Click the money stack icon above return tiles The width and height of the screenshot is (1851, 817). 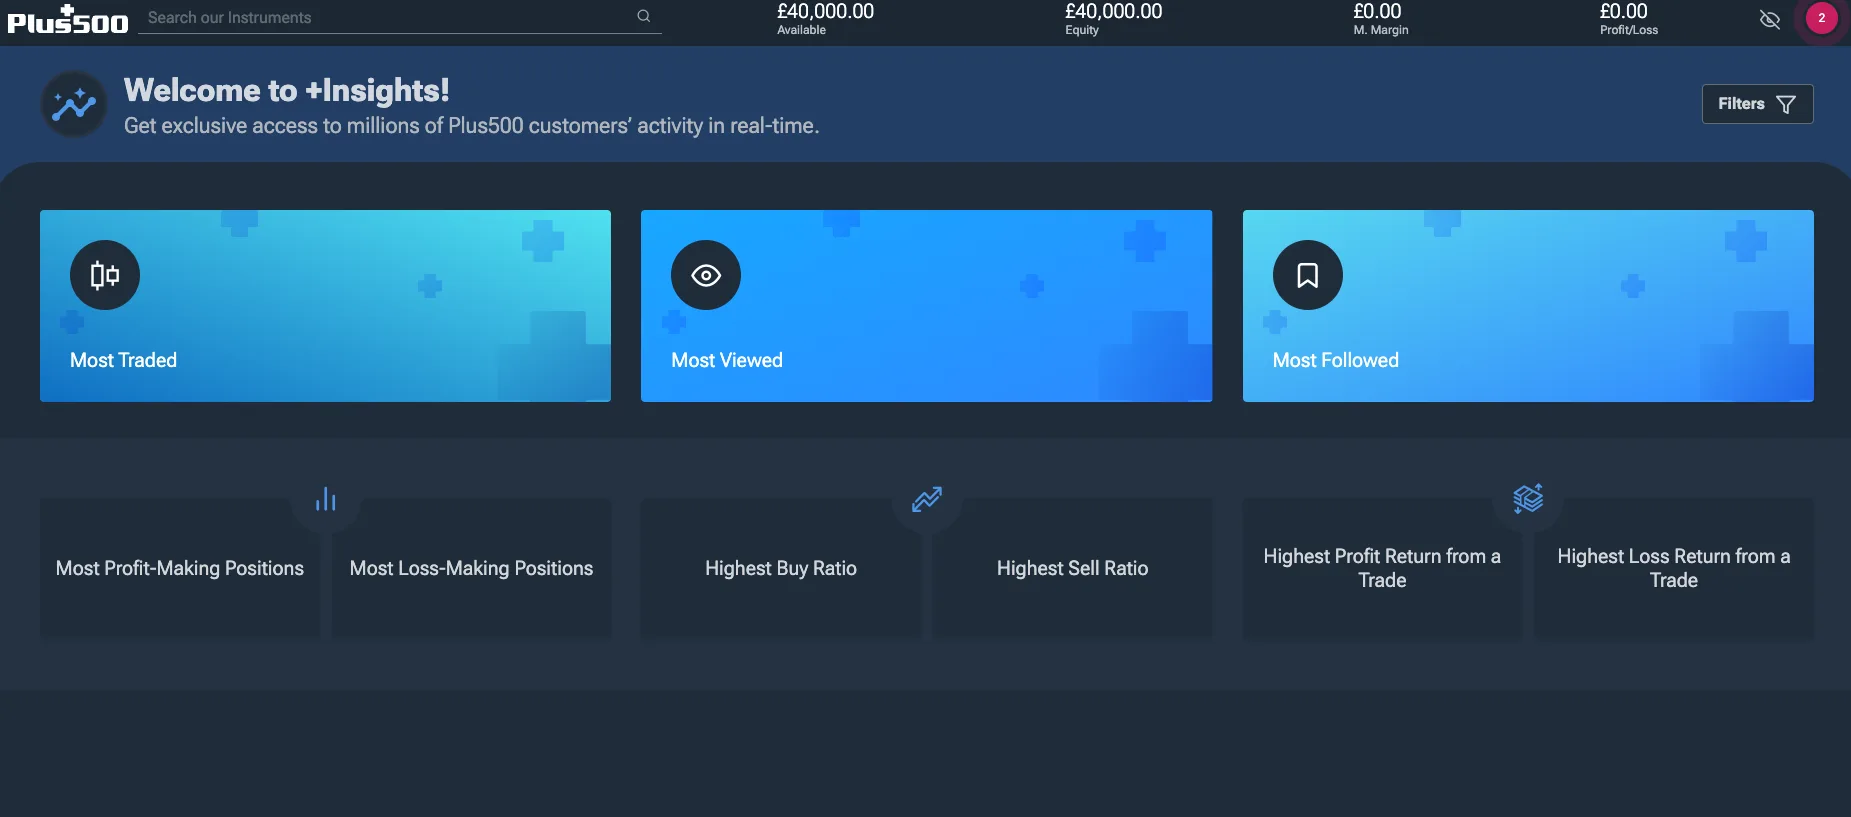coord(1528,498)
